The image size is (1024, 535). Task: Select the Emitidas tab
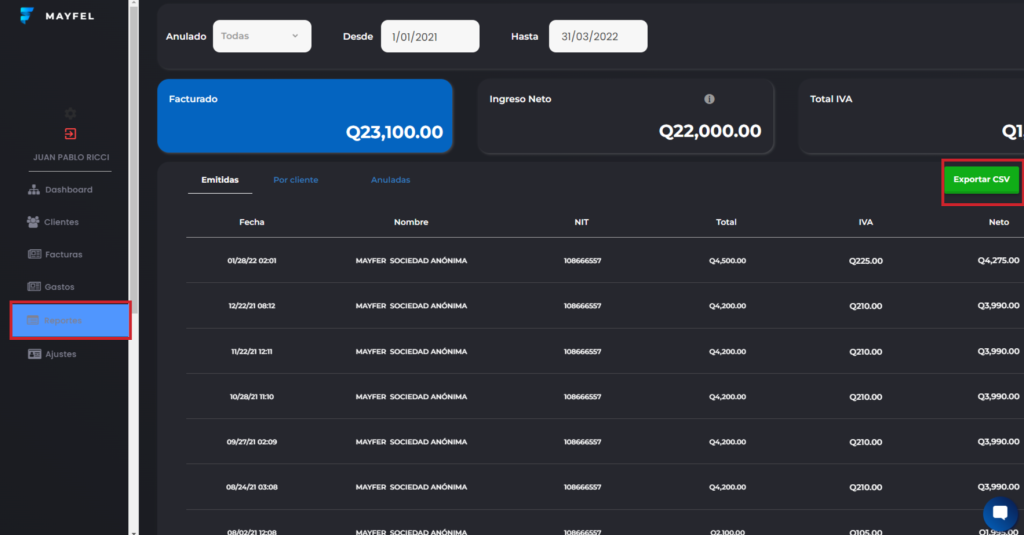point(220,180)
